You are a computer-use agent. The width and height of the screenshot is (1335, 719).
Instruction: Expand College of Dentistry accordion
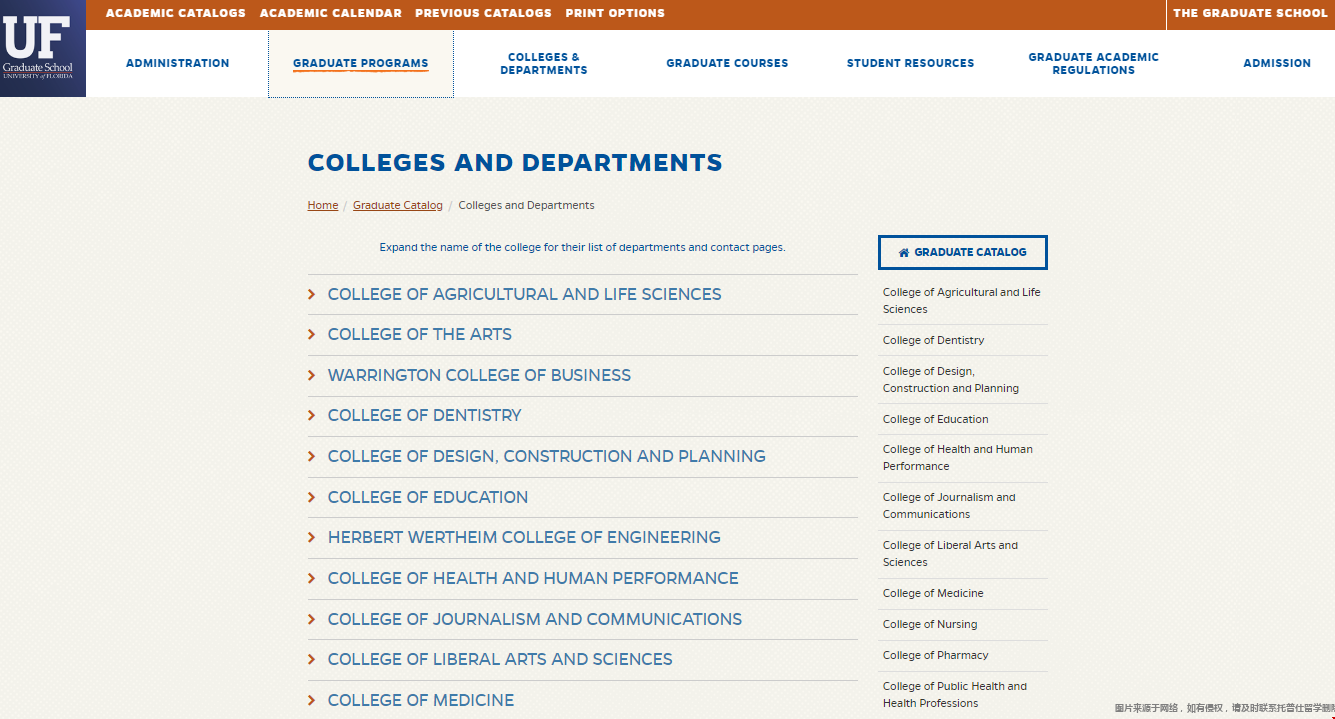click(x=582, y=415)
